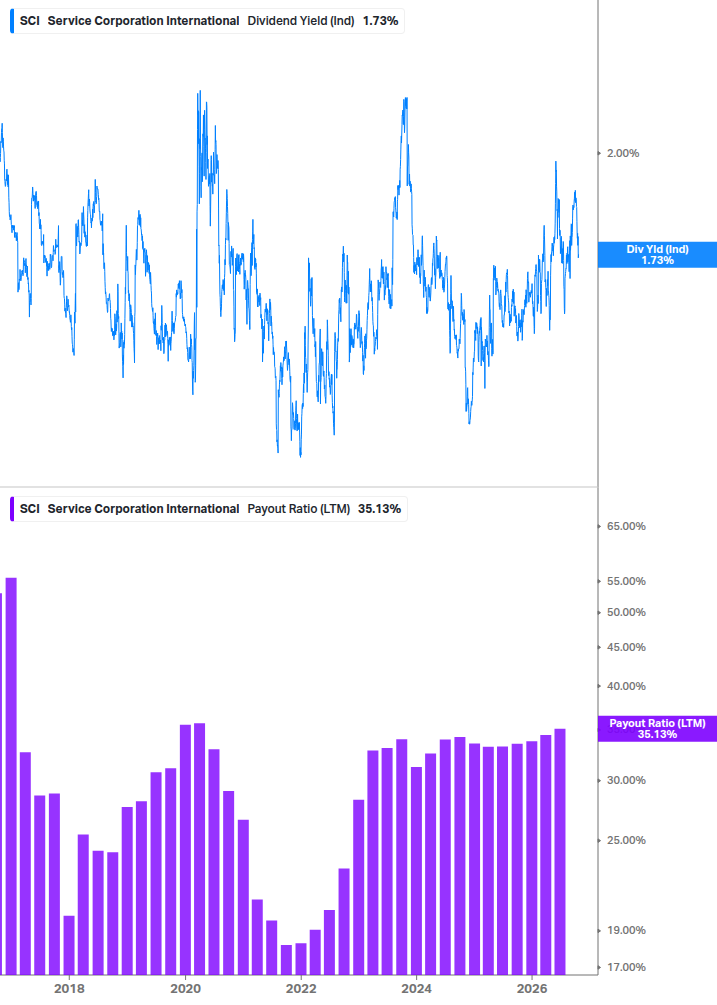Viewport: 717px width, 1005px height.
Task: Click the 35.13% value in the payout legend
Action: point(379,509)
